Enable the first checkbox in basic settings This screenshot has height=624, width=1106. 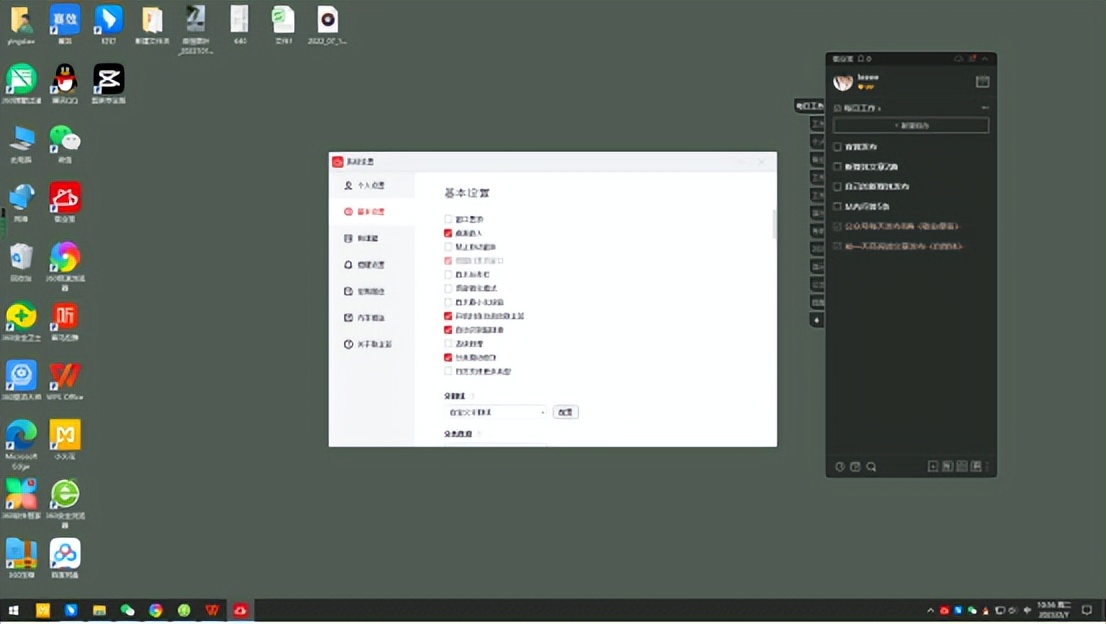pyautogui.click(x=448, y=219)
